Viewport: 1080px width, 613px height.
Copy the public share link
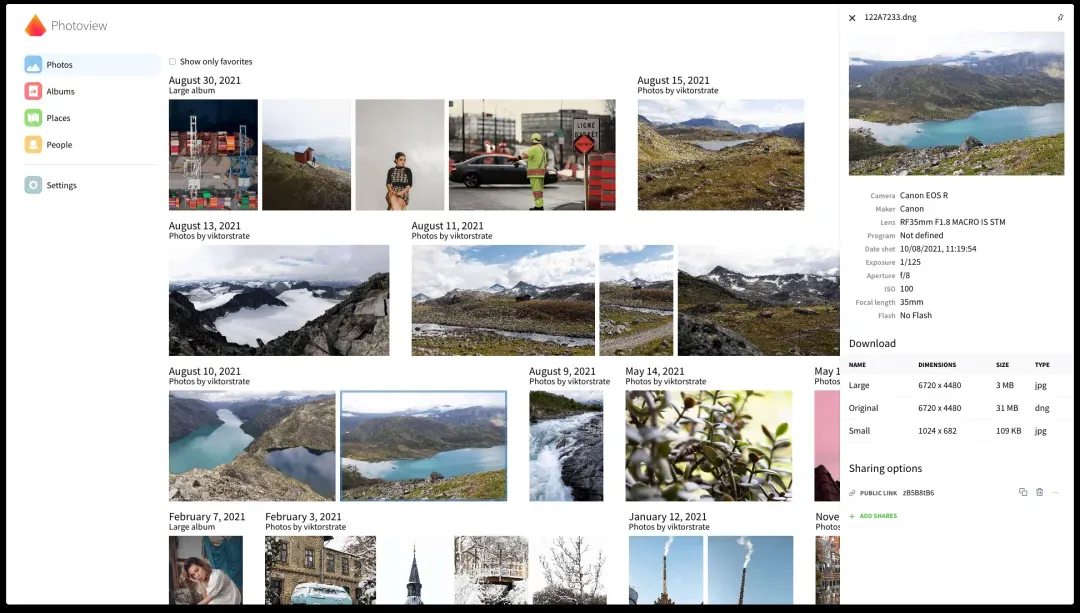point(1023,492)
